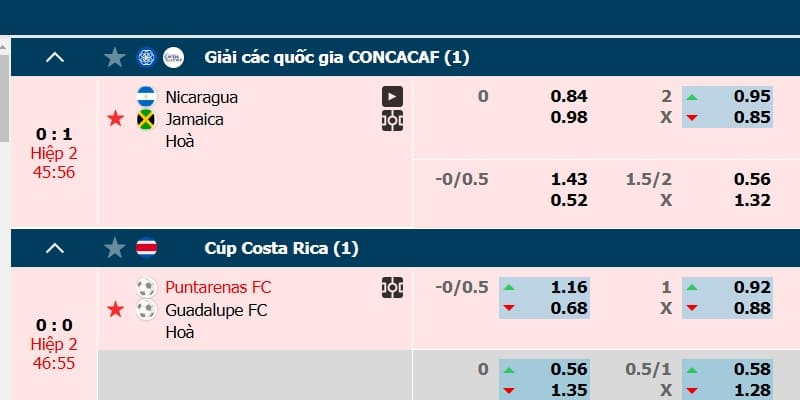The image size is (800, 400).
Task: Click the soccer ball icon beside Guadalupe FC
Action: (146, 310)
